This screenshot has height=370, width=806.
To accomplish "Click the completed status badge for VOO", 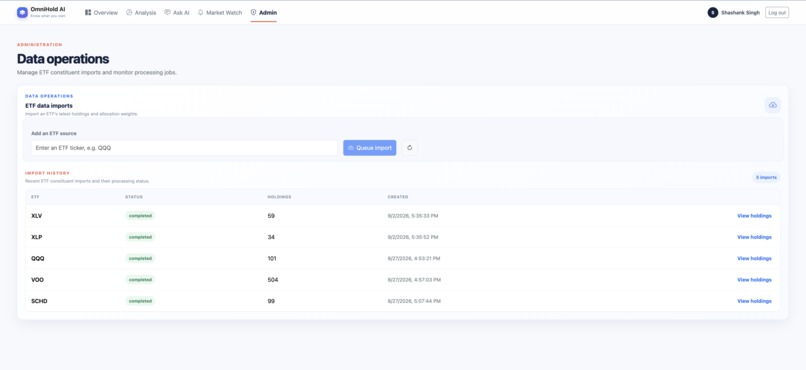I will tap(140, 280).
